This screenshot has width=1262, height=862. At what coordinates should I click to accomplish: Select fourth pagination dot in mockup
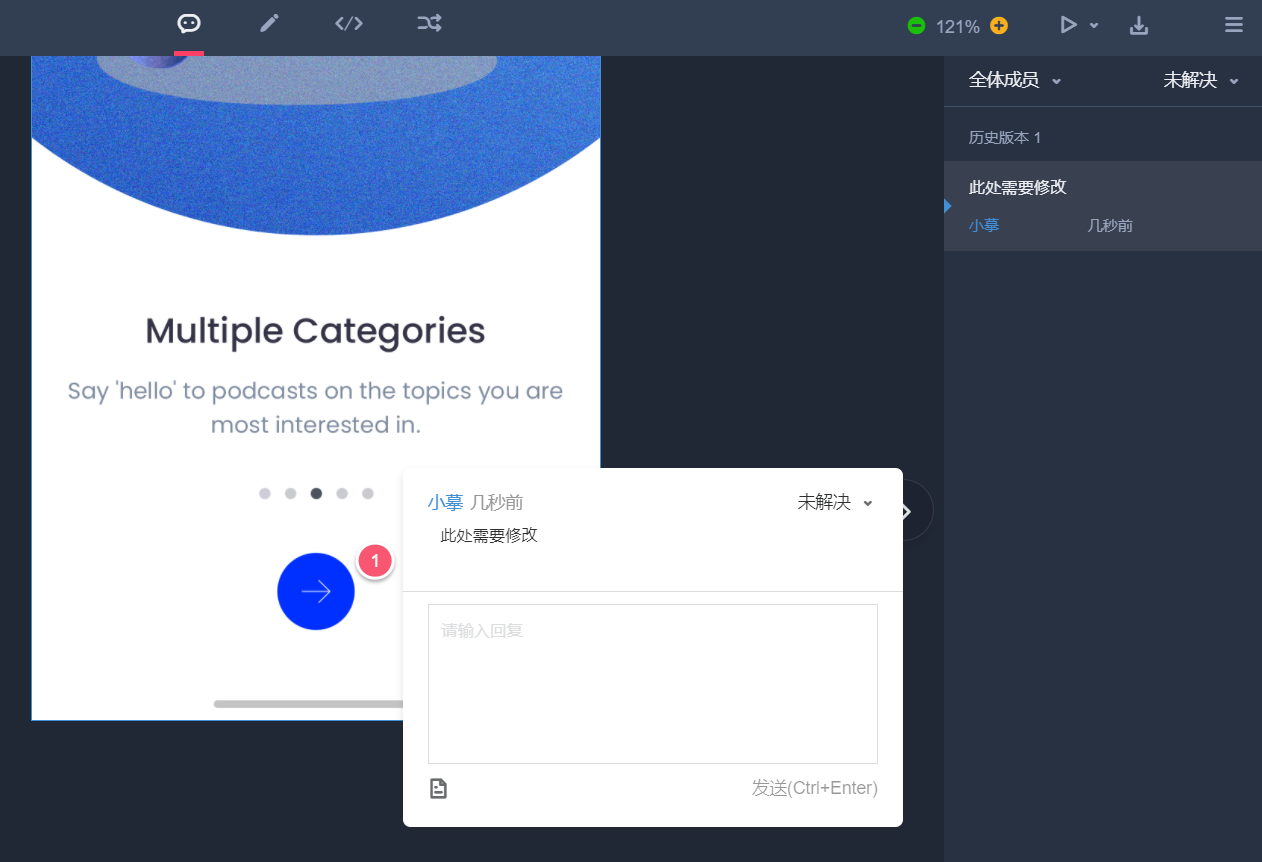coord(342,493)
